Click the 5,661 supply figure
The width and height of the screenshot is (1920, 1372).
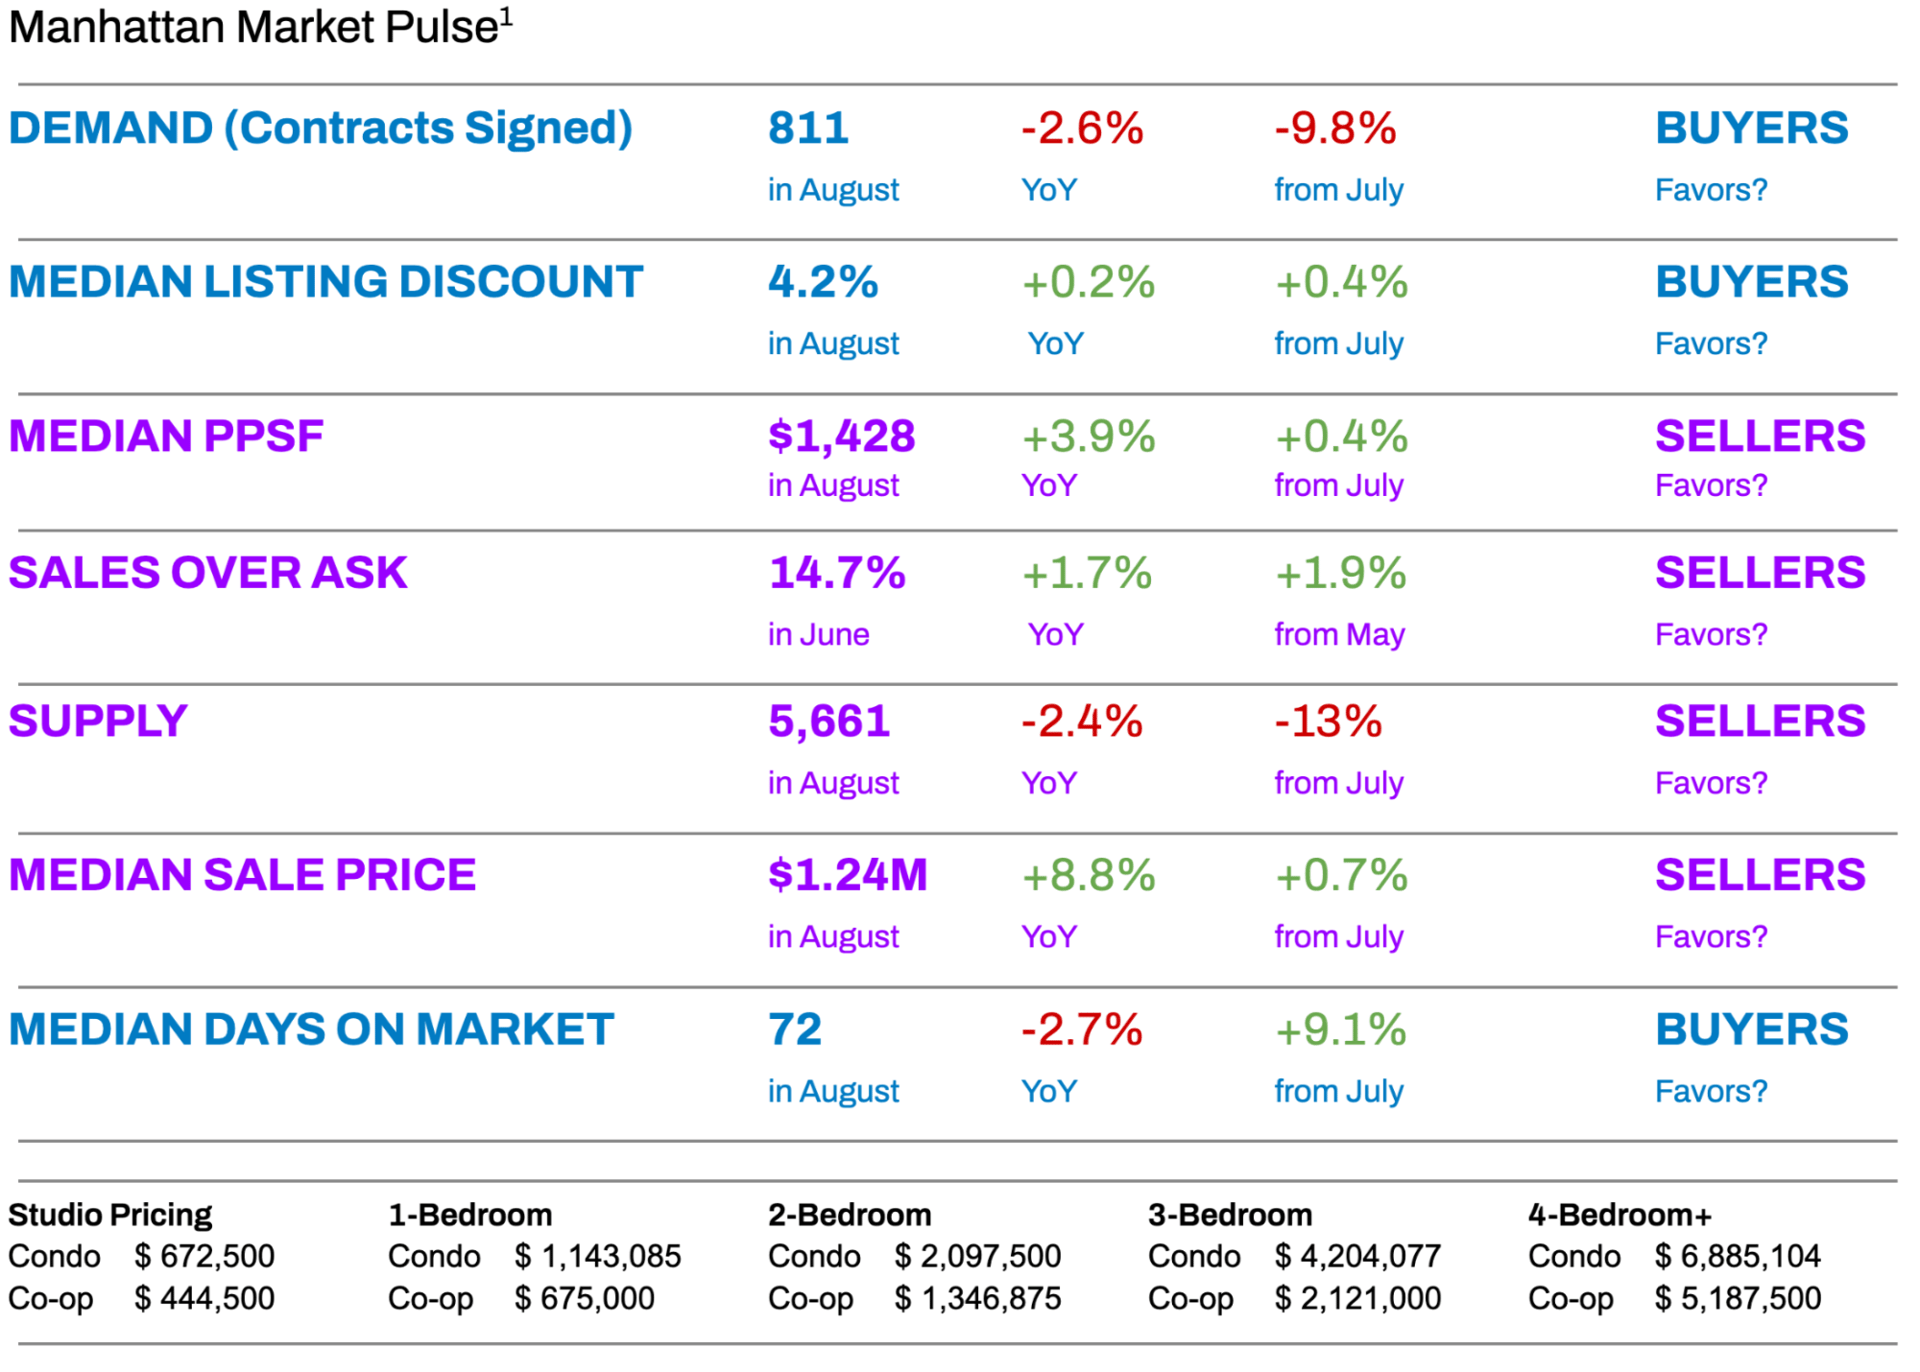click(x=829, y=721)
